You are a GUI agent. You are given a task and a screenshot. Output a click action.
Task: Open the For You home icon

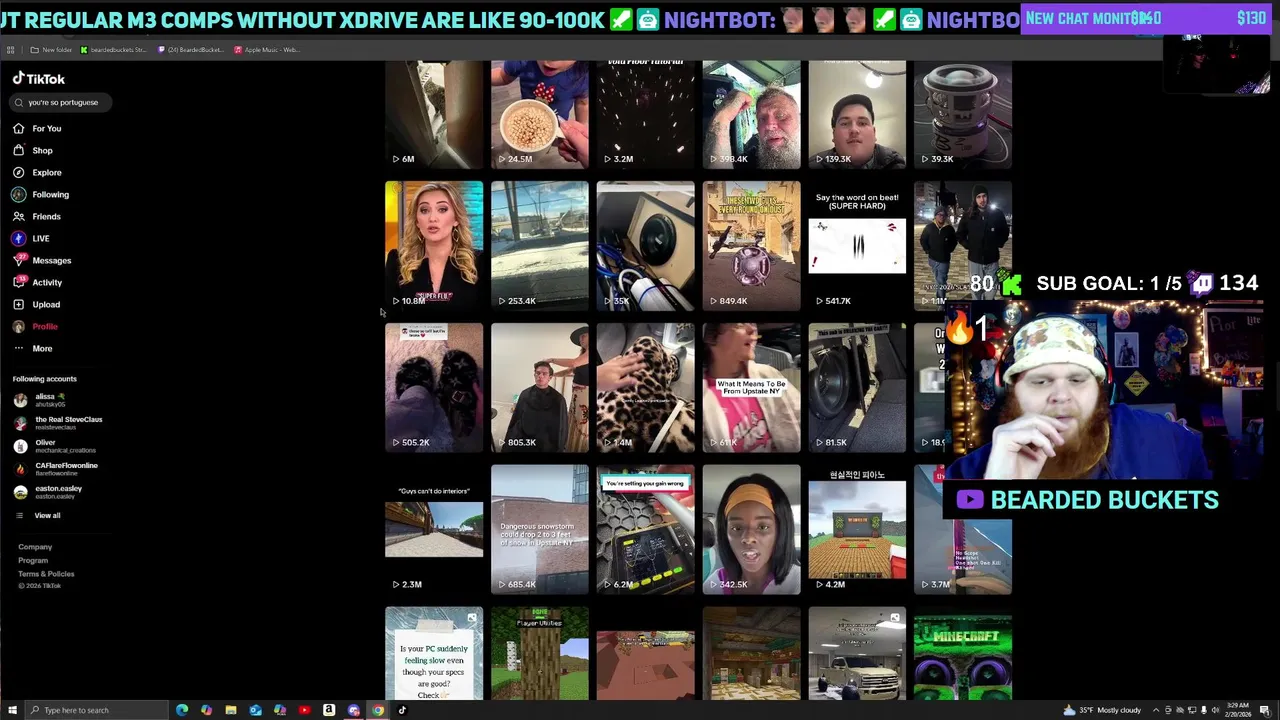click(x=18, y=128)
